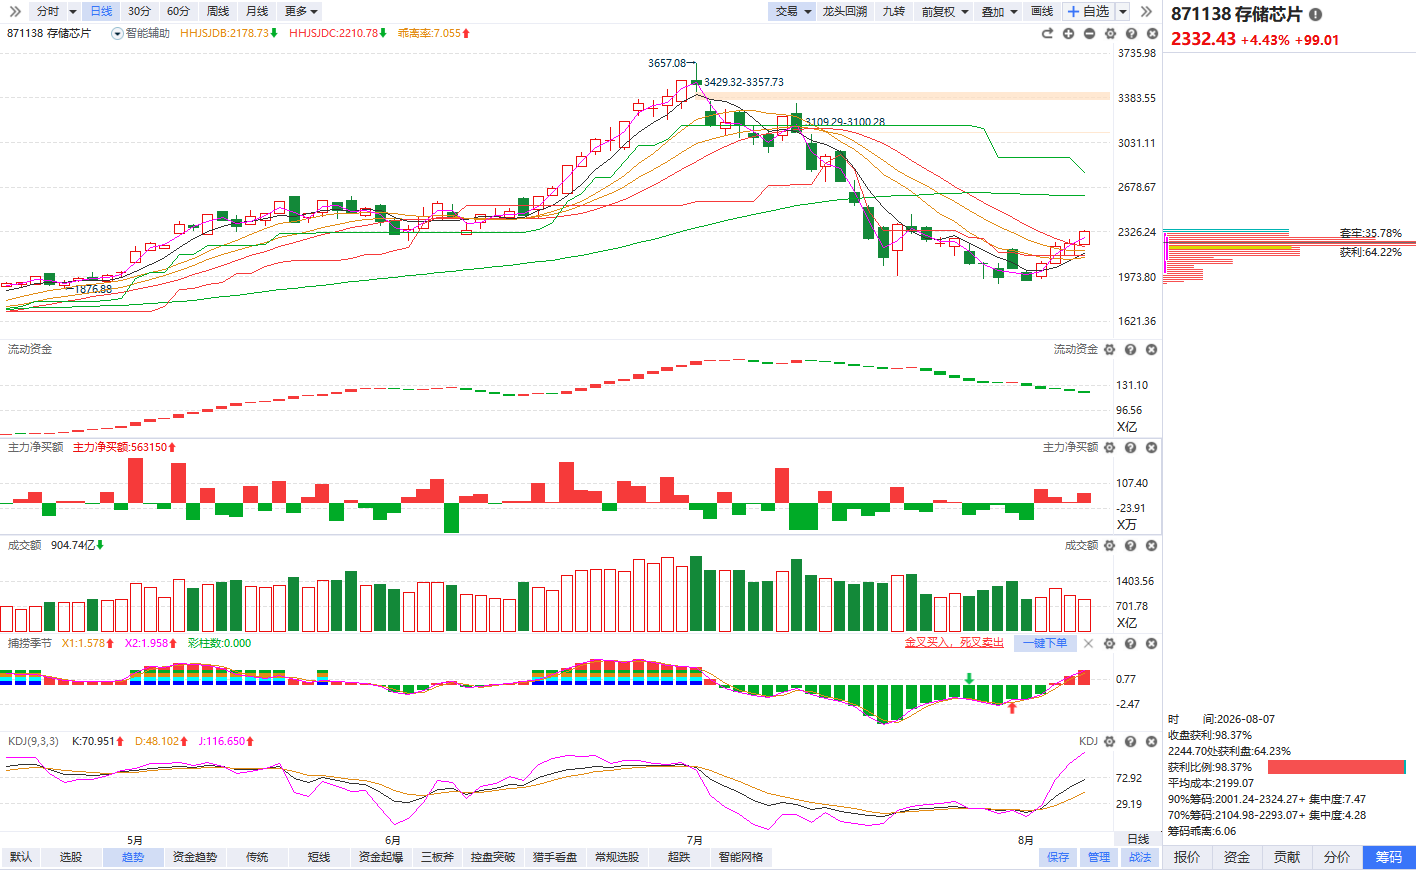Click stock info icon beside 存储芯片 title
This screenshot has height=871, width=1416.
click(x=1315, y=15)
